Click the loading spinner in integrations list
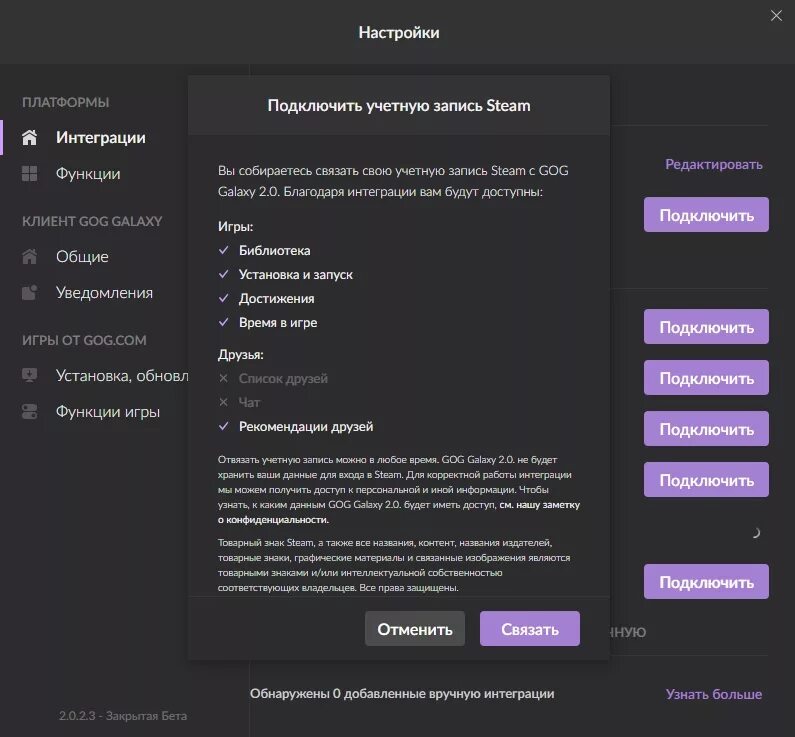Image resolution: width=795 pixels, height=737 pixels. click(x=755, y=533)
